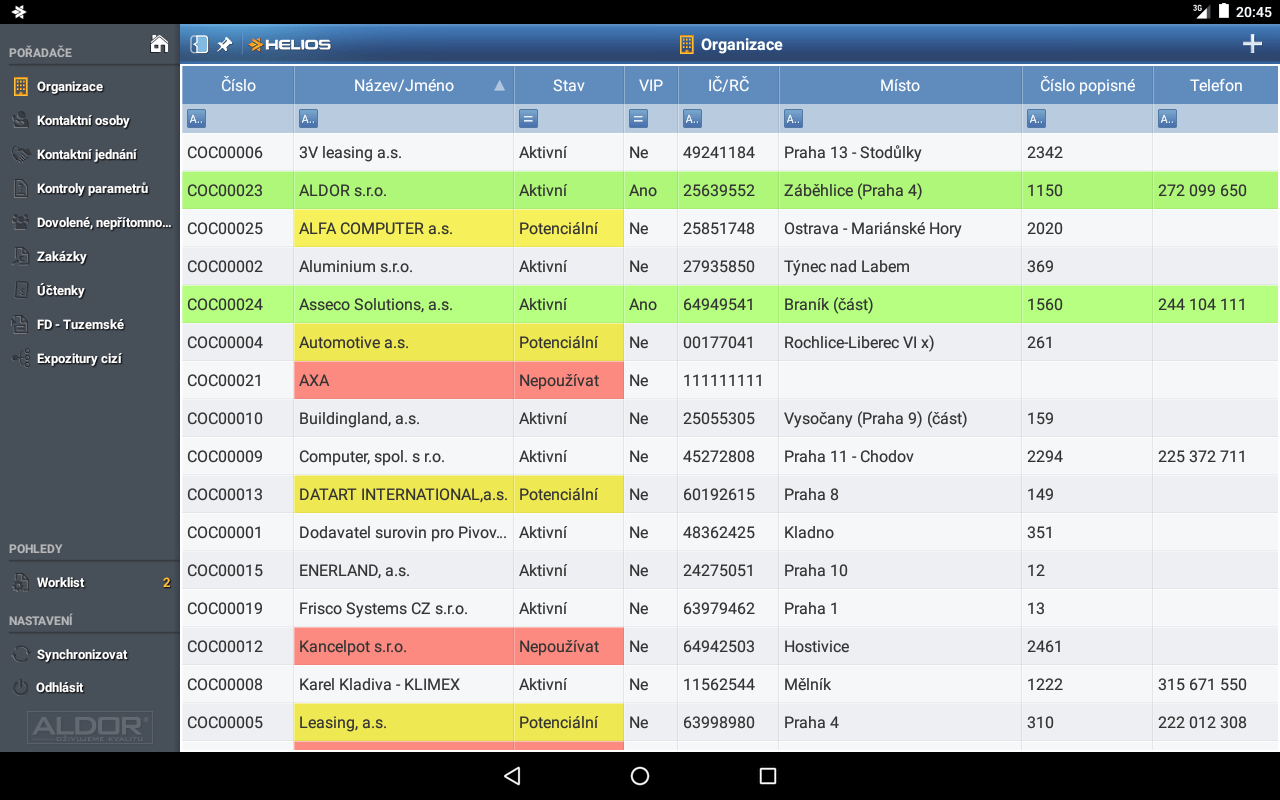1280x800 pixels.
Task: Collapse the sidebar panel toggle icon
Action: (x=199, y=44)
